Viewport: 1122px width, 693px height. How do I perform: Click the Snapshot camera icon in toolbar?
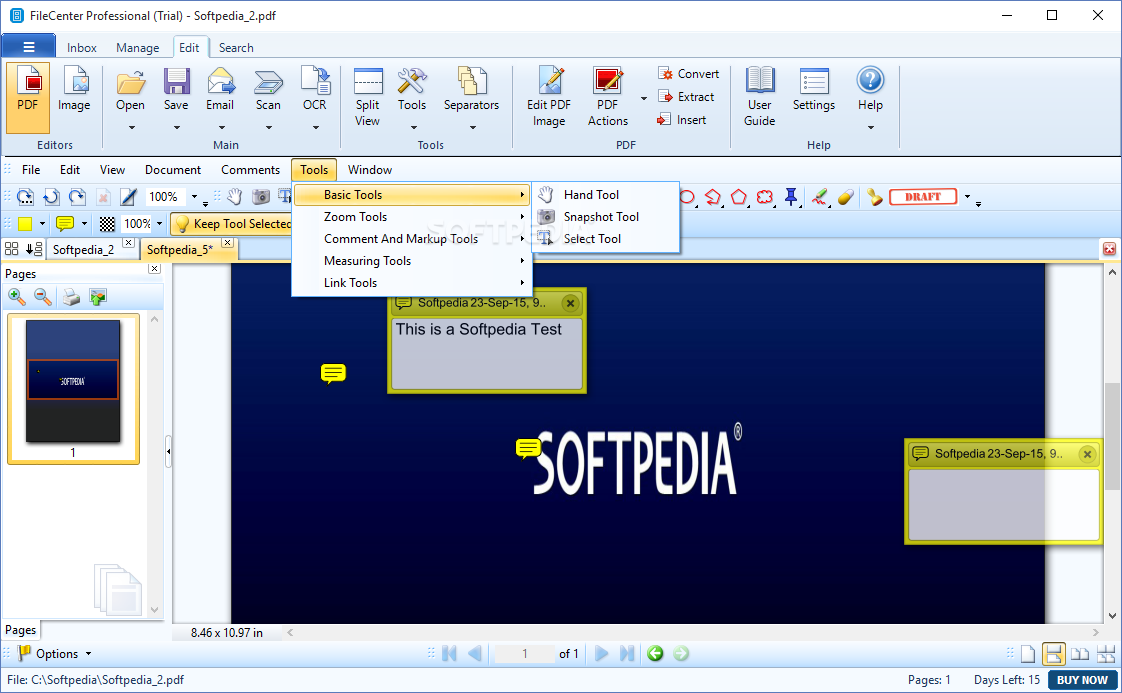pyautogui.click(x=260, y=197)
